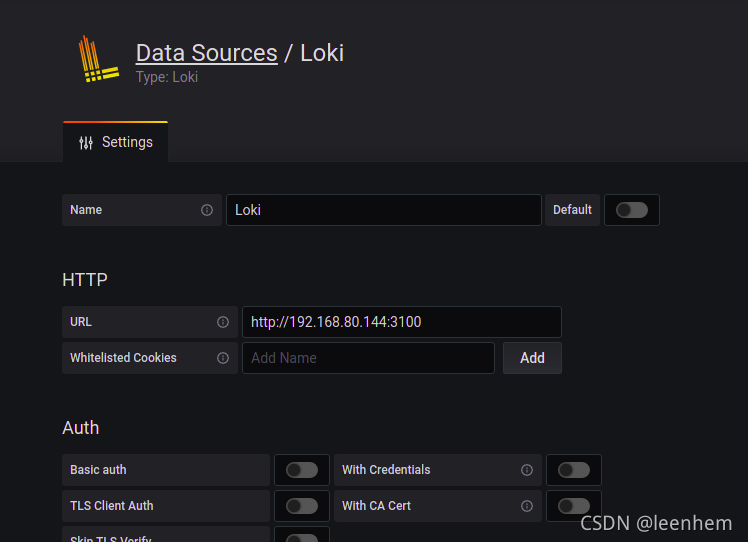The height and width of the screenshot is (542, 748).
Task: Toggle the Skip TLS Verify switch
Action: click(302, 538)
